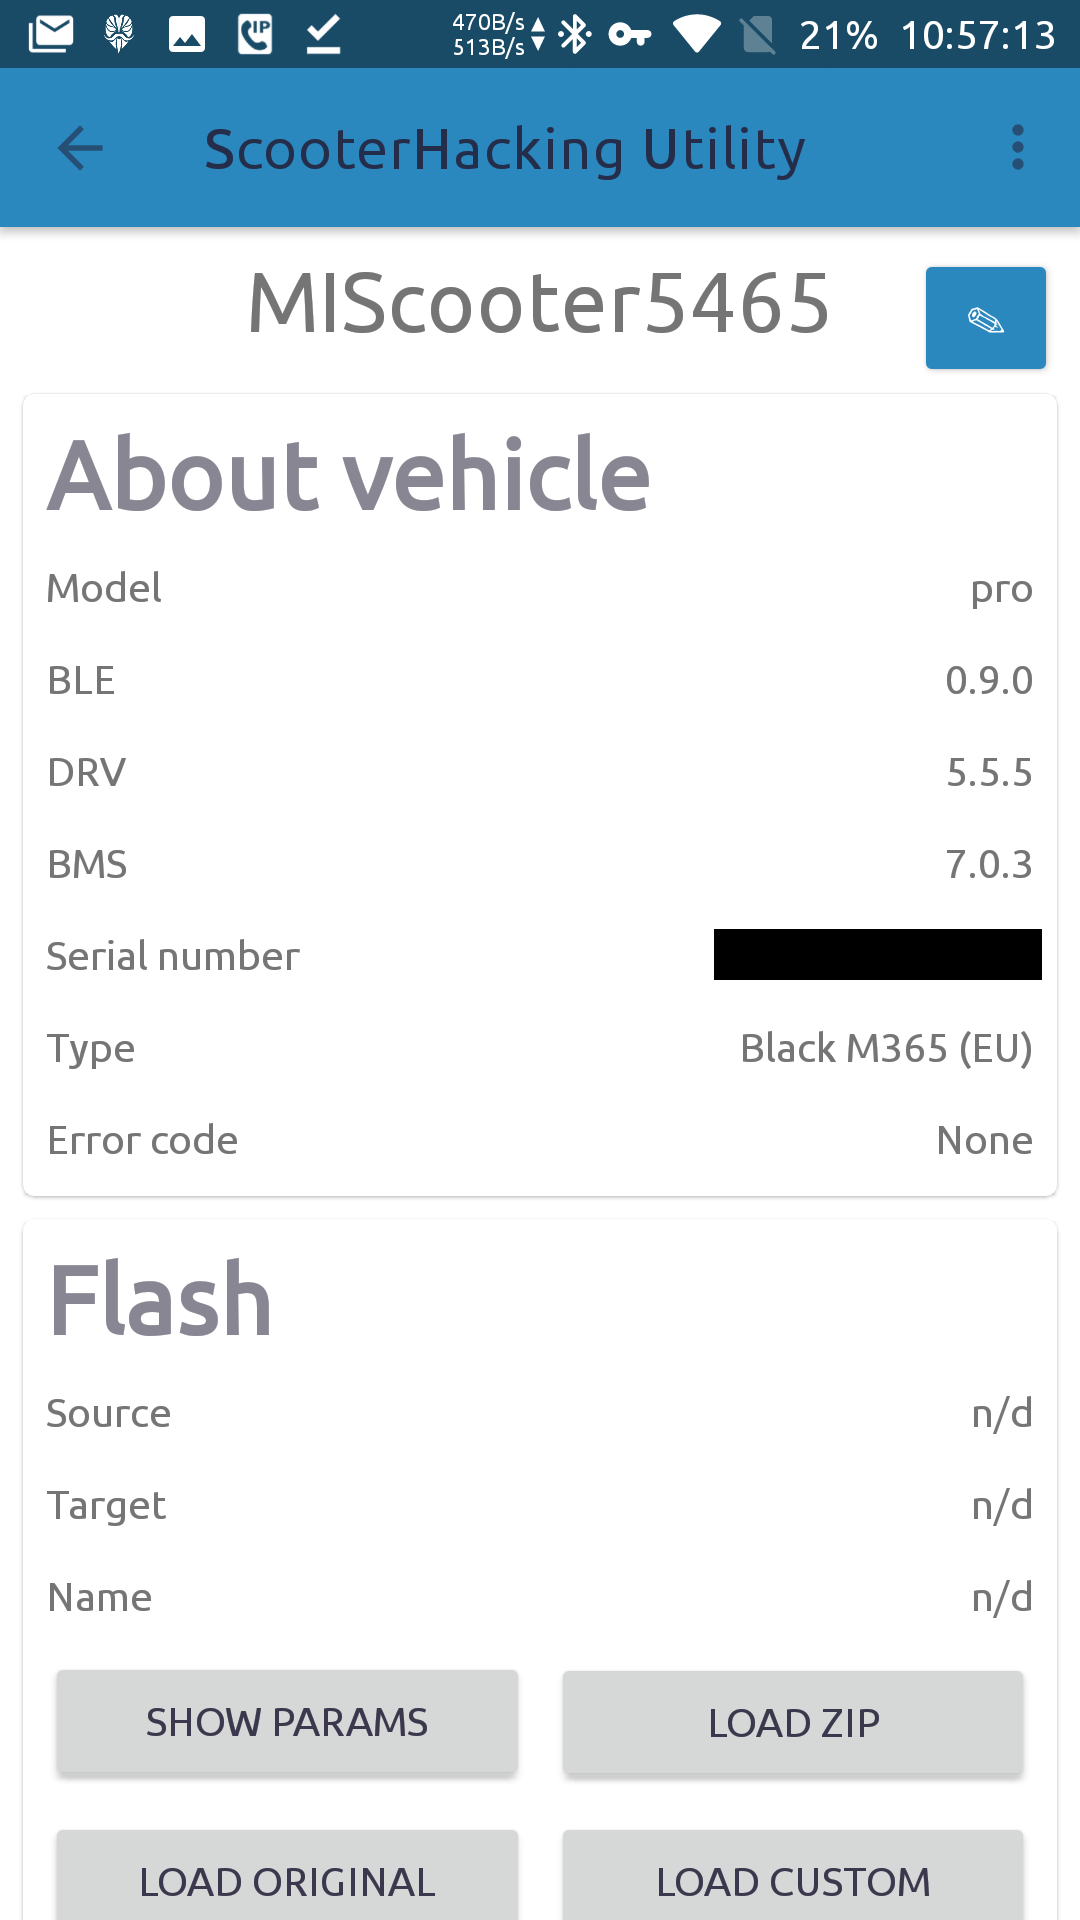Tap the VoIP phone status icon
This screenshot has width=1080, height=1920.
pos(255,35)
